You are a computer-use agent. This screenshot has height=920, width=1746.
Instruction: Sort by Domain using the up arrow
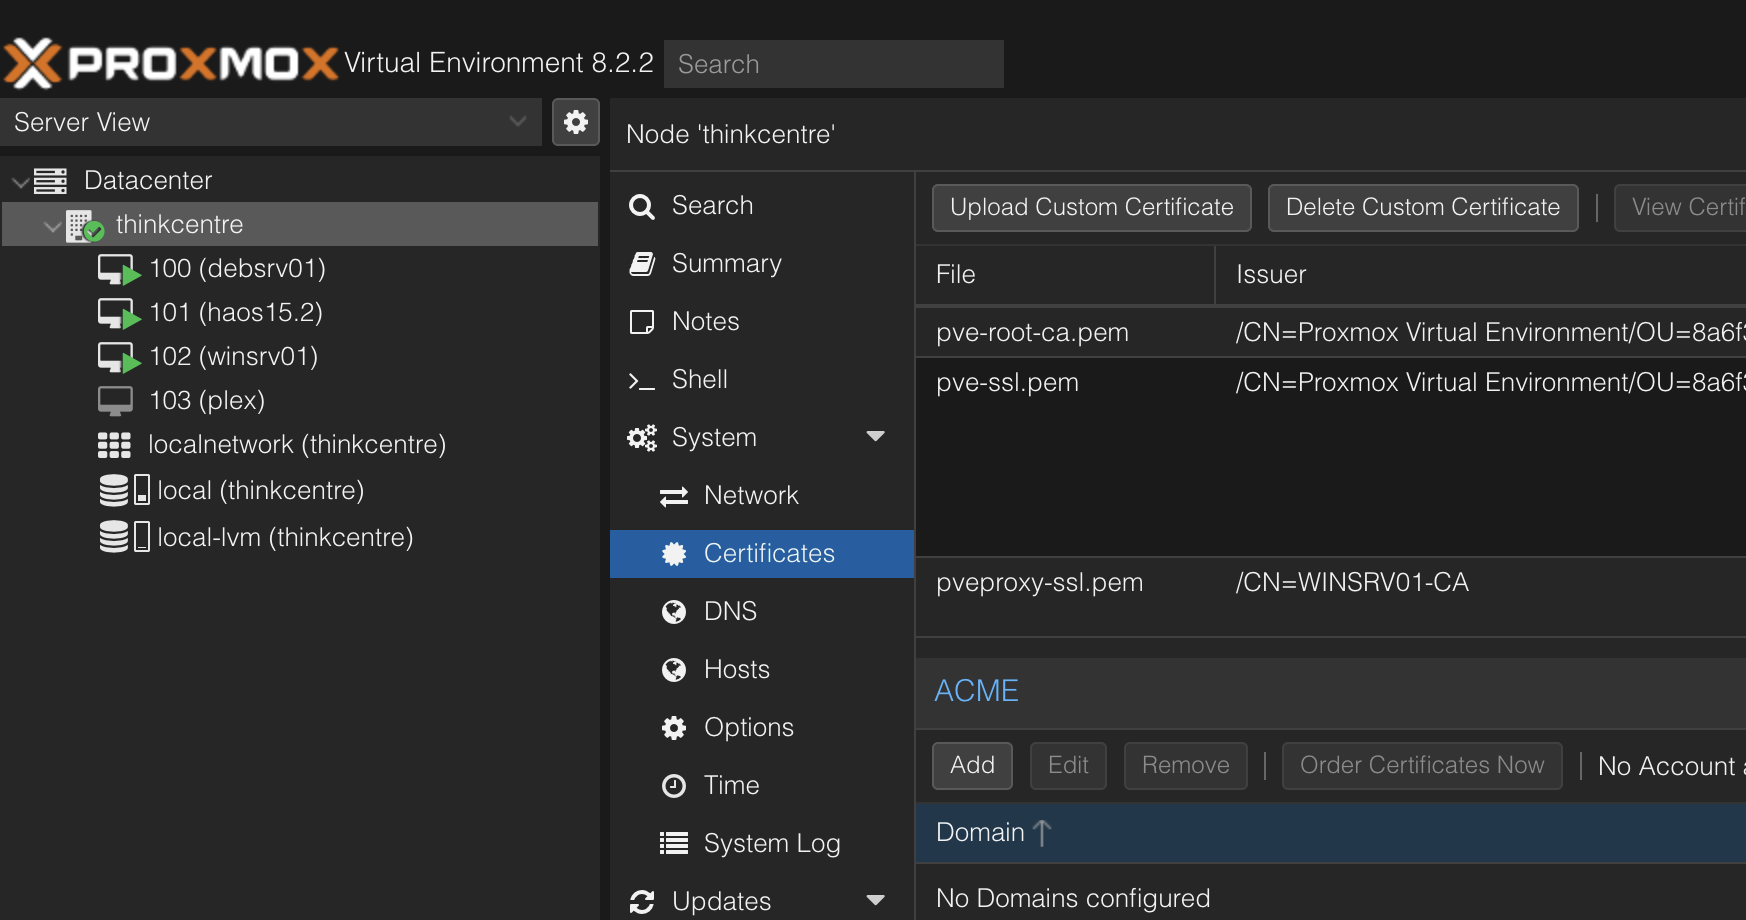(x=1042, y=833)
